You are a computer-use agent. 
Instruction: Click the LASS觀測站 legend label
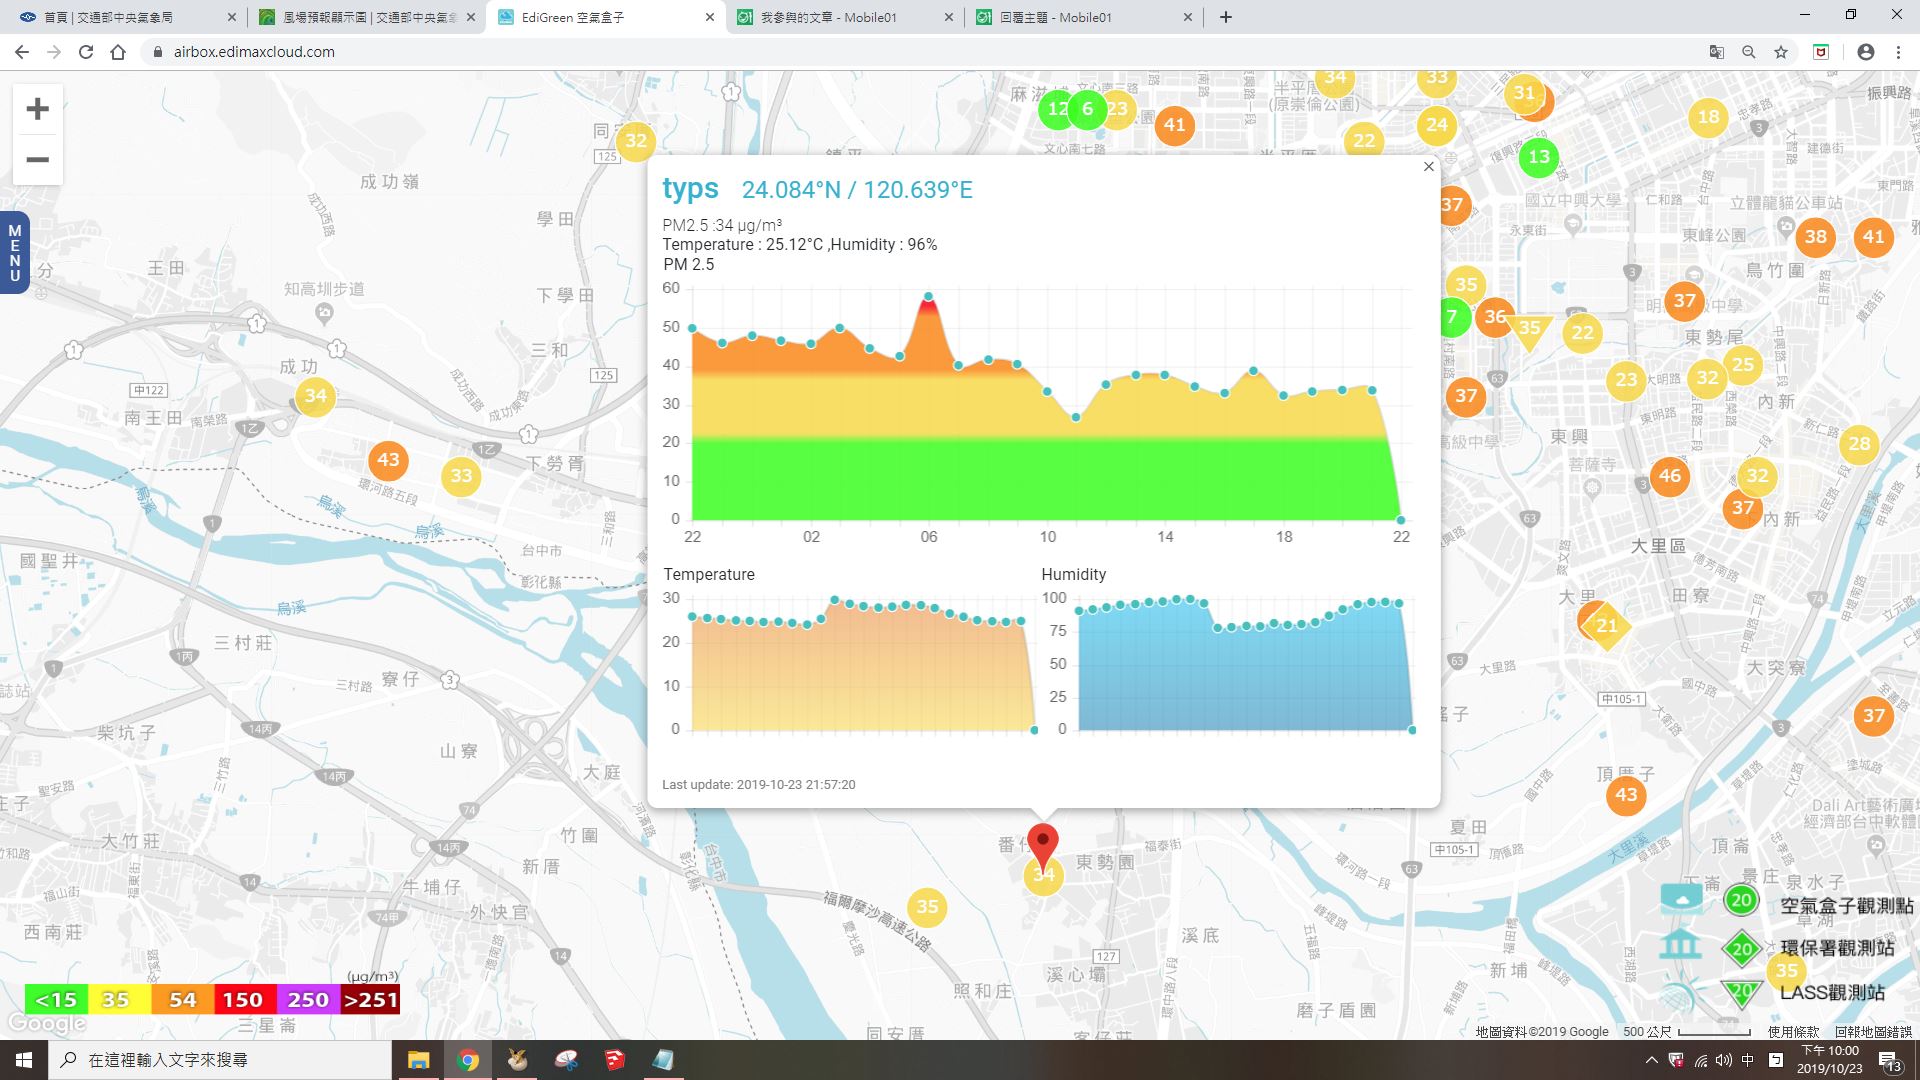point(1832,993)
